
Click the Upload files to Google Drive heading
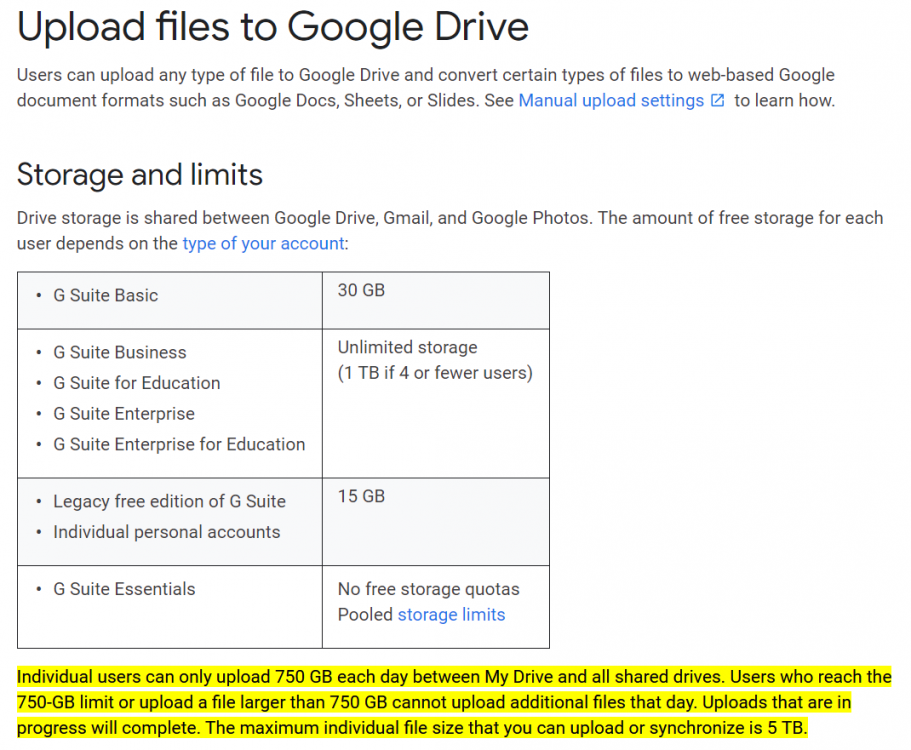click(x=272, y=27)
